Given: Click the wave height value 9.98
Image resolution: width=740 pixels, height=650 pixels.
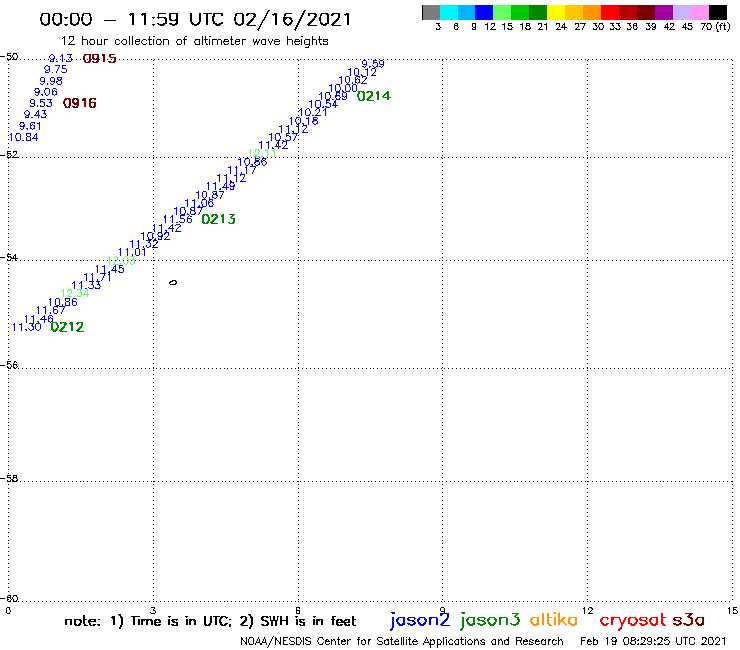Looking at the screenshot, I should tap(51, 81).
